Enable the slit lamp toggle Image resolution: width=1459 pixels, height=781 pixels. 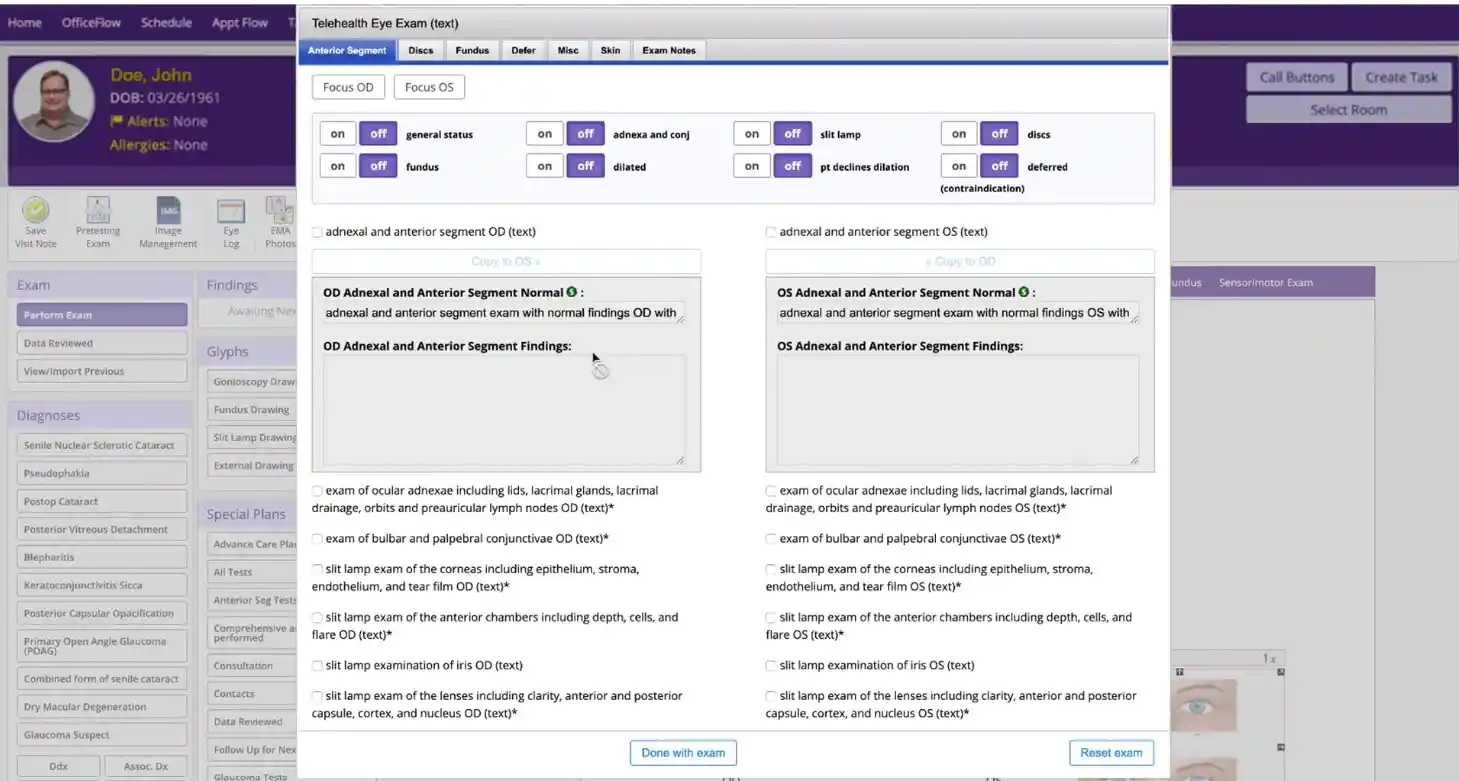(751, 132)
